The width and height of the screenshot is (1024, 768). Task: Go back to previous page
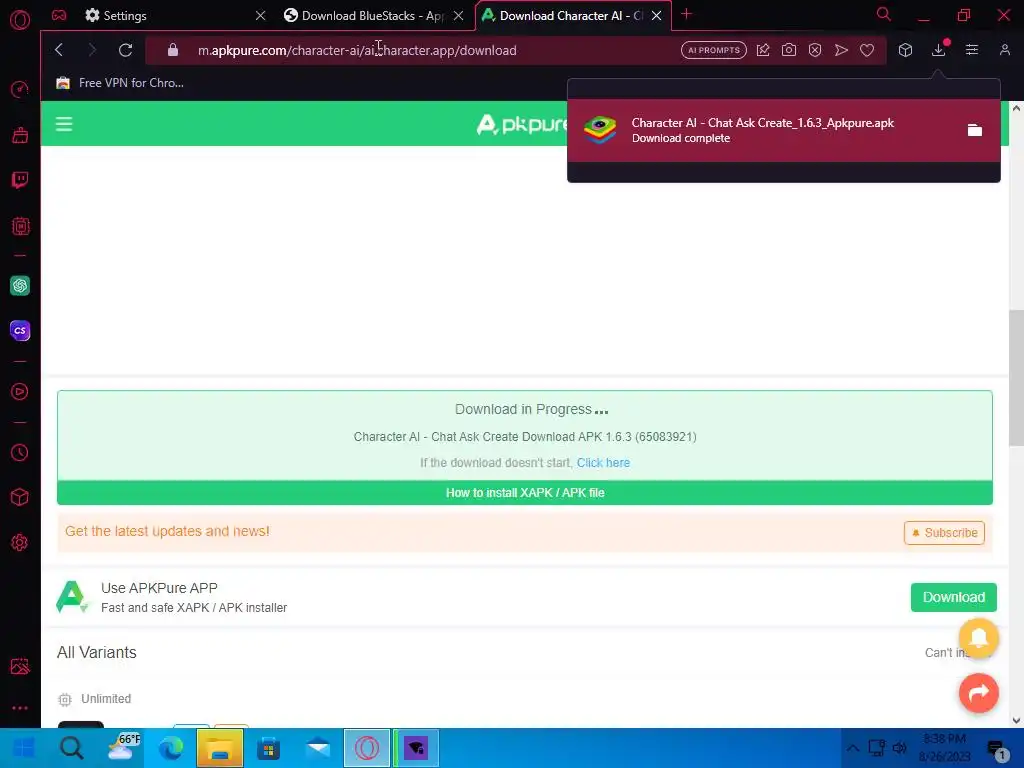click(x=59, y=50)
